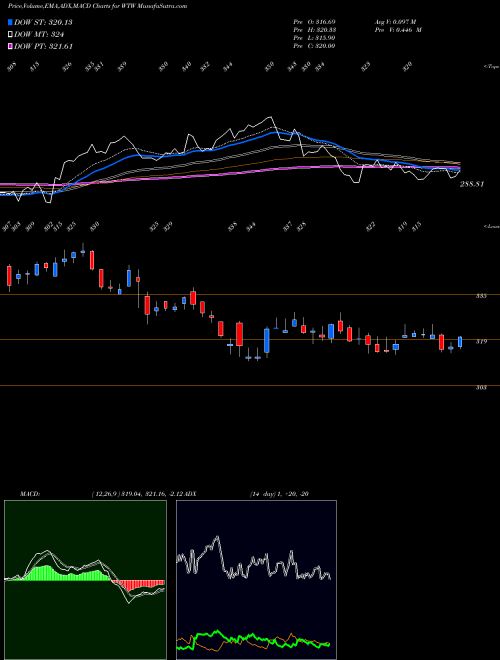This screenshot has width=500, height=660.
Task: Click the previous high value 320.33
Action: click(325, 30)
